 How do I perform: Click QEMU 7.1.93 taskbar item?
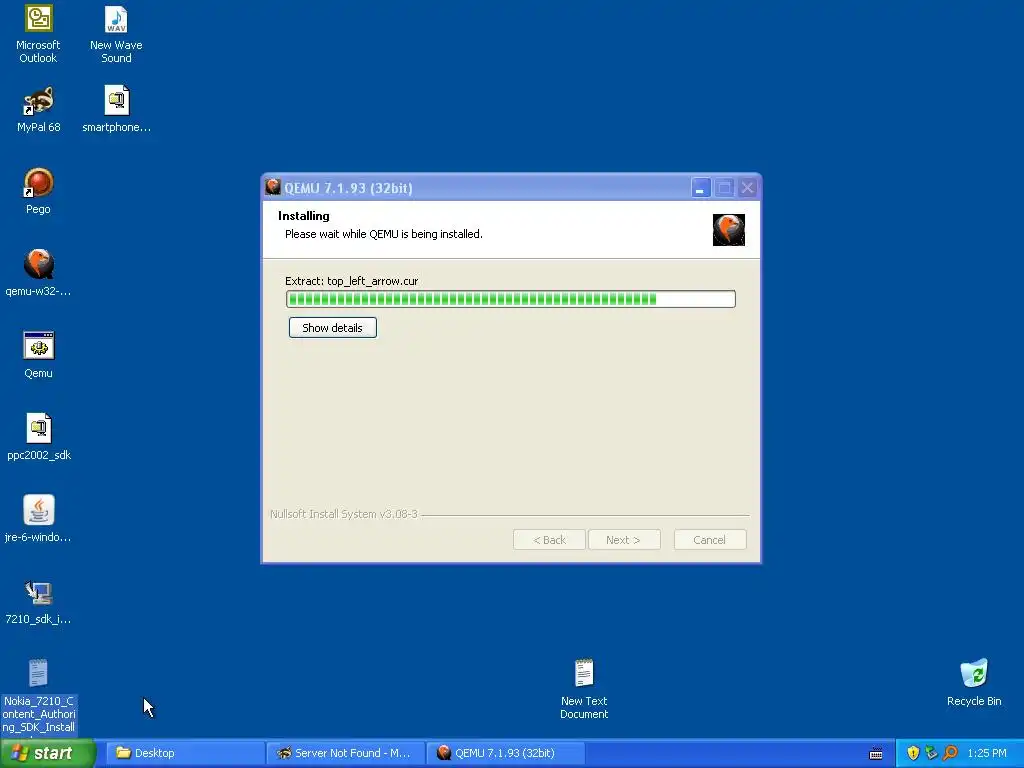pos(506,753)
